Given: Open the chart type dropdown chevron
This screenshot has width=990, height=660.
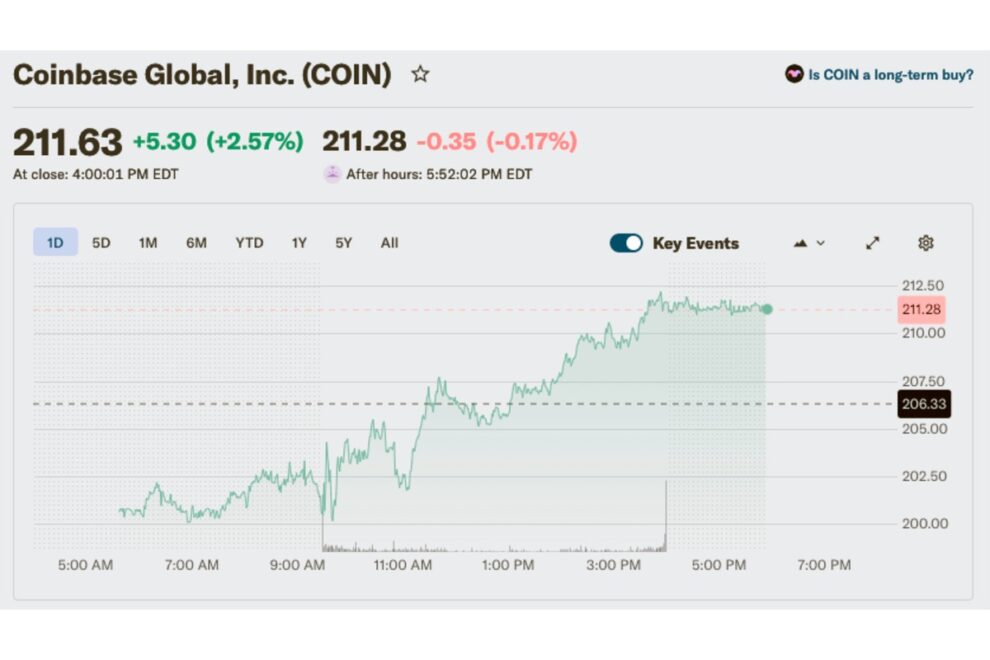Looking at the screenshot, I should tap(819, 243).
